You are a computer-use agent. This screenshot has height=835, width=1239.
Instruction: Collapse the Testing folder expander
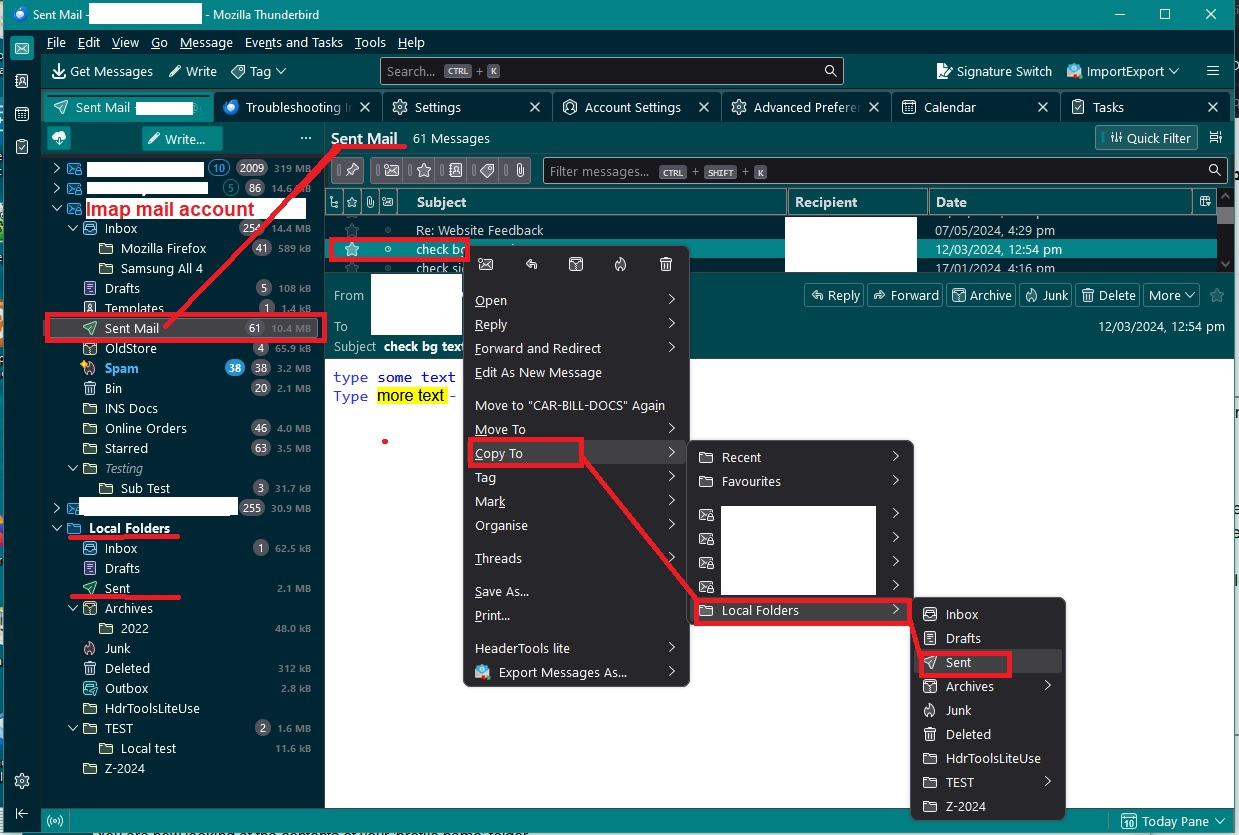point(73,468)
